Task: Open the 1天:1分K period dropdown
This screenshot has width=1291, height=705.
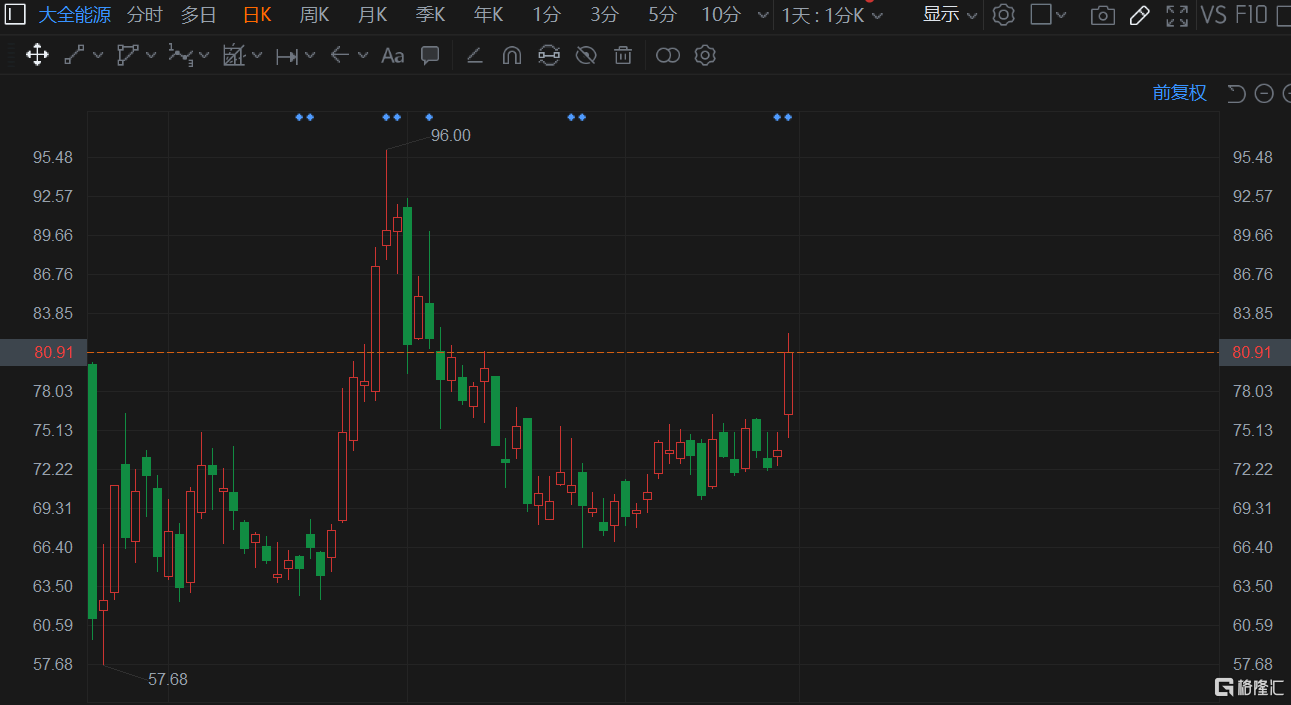Action: (x=833, y=15)
